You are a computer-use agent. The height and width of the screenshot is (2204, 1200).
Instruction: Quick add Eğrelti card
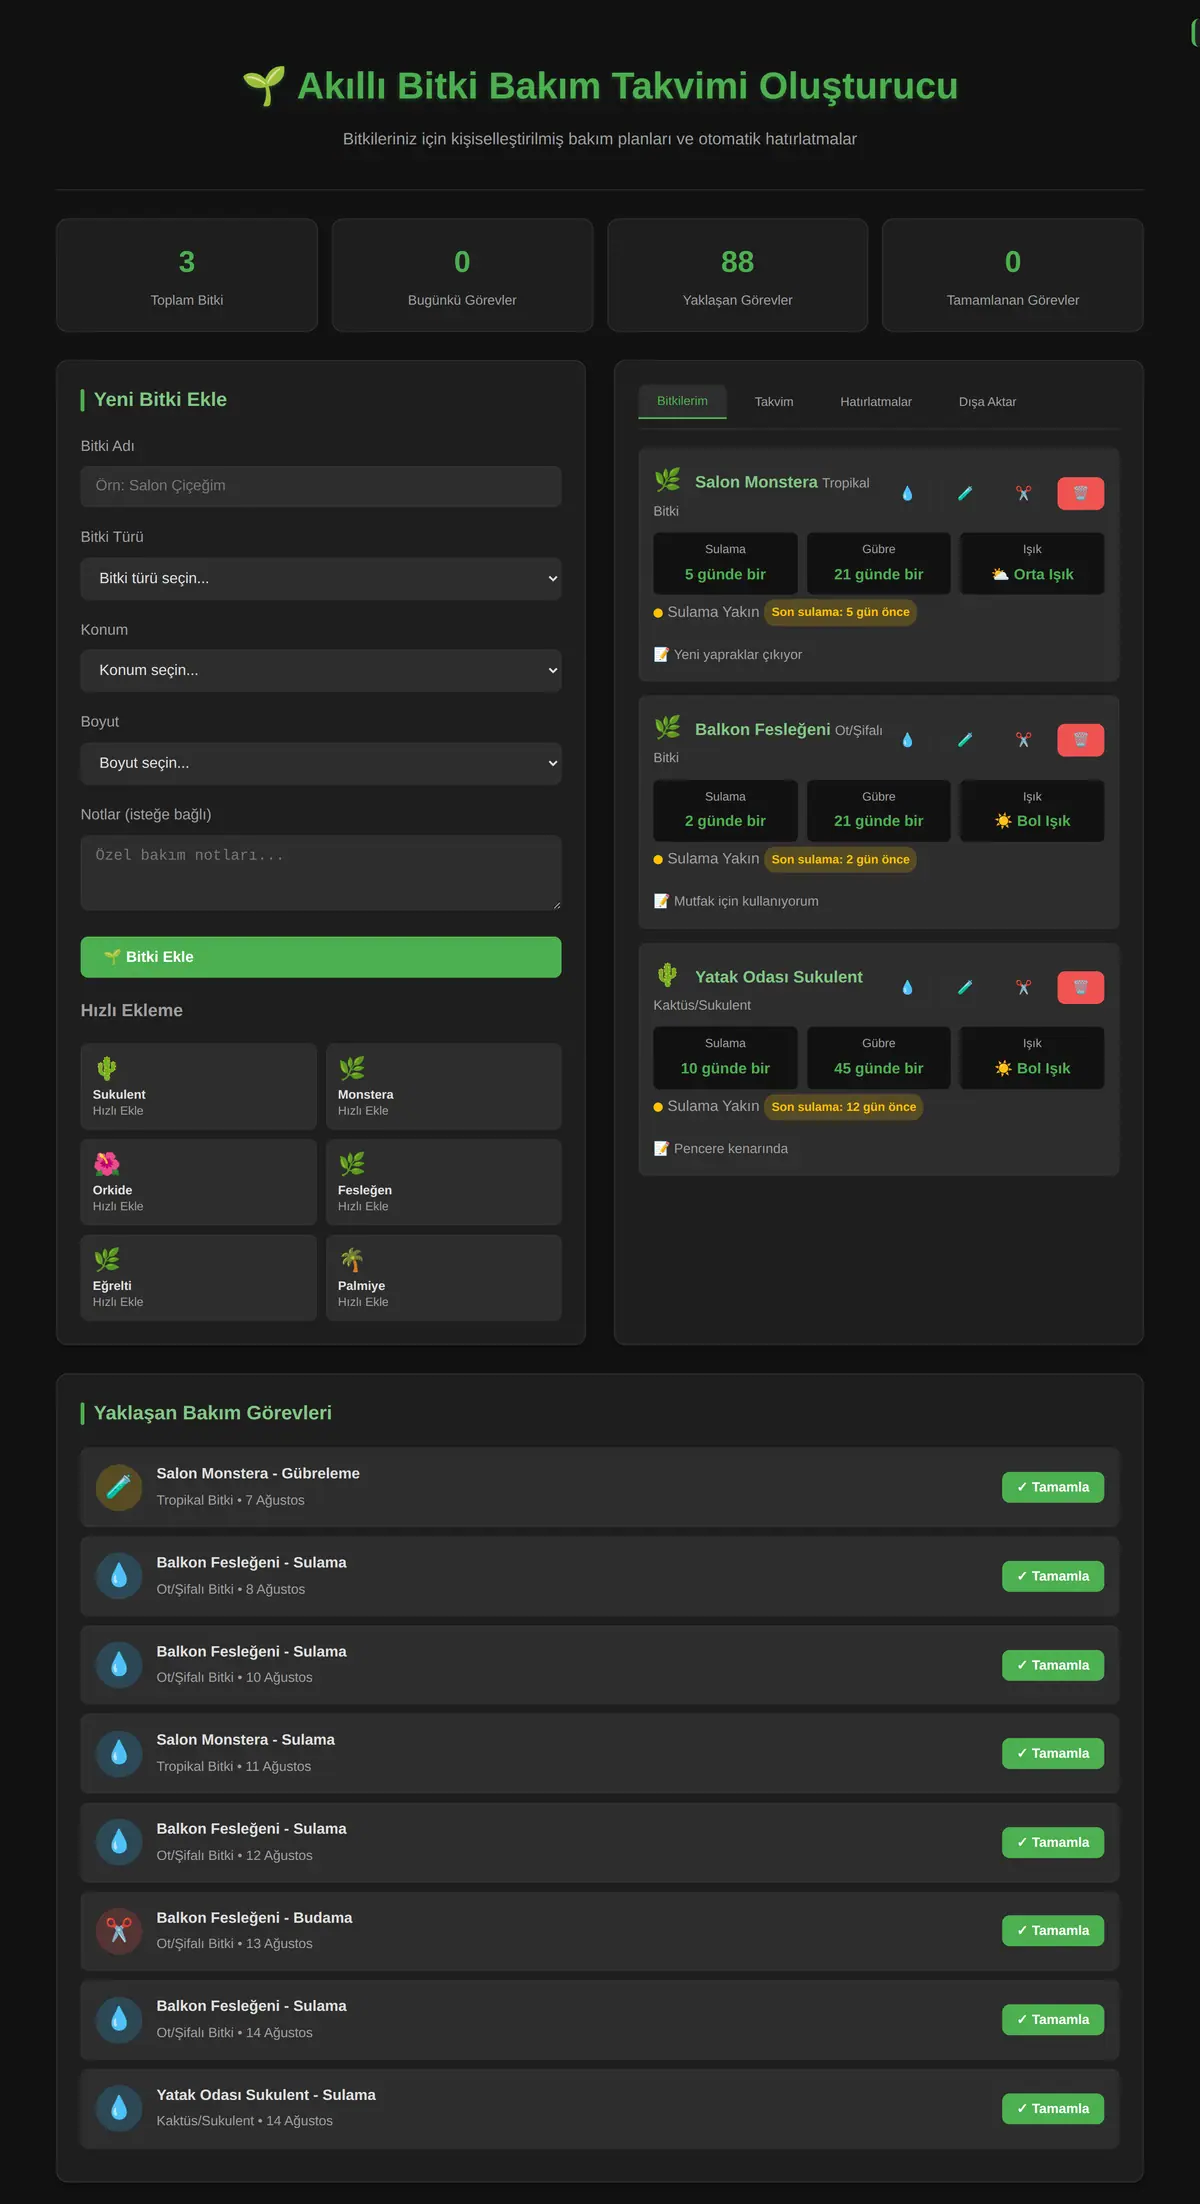click(x=199, y=1278)
